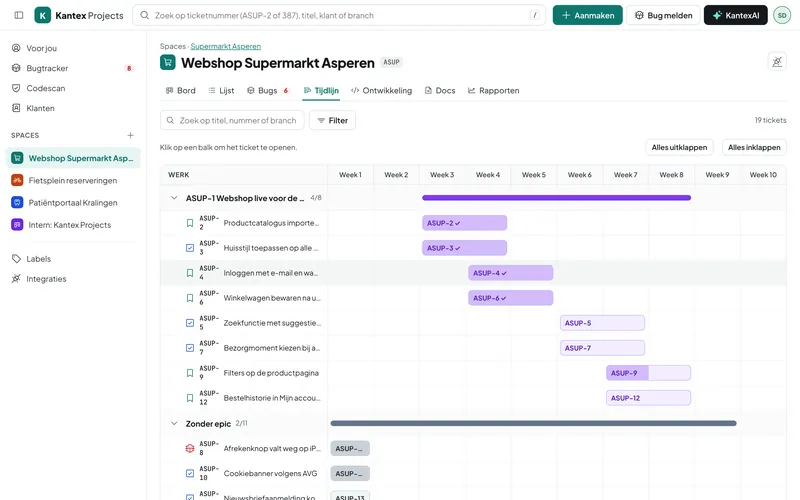Image resolution: width=800 pixels, height=500 pixels.
Task: Click the ASUP project key badge
Action: [x=391, y=62]
